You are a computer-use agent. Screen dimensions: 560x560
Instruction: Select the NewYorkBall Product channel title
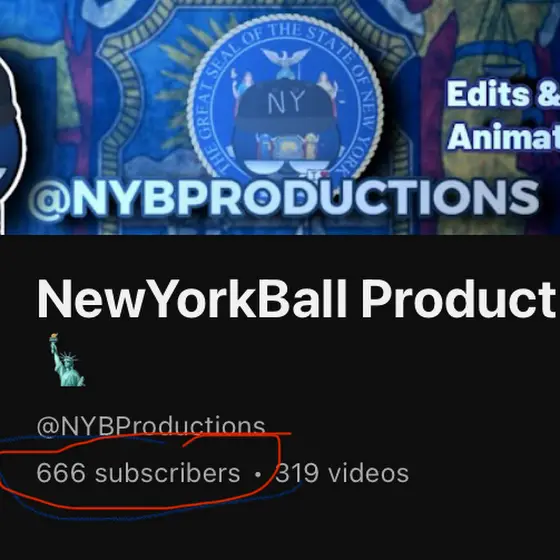(296, 298)
